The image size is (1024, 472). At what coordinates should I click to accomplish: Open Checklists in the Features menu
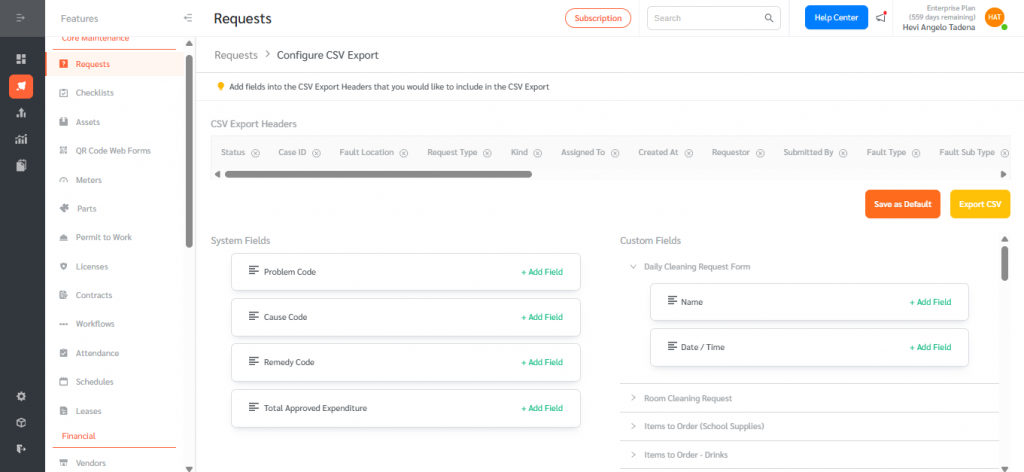tap(94, 93)
